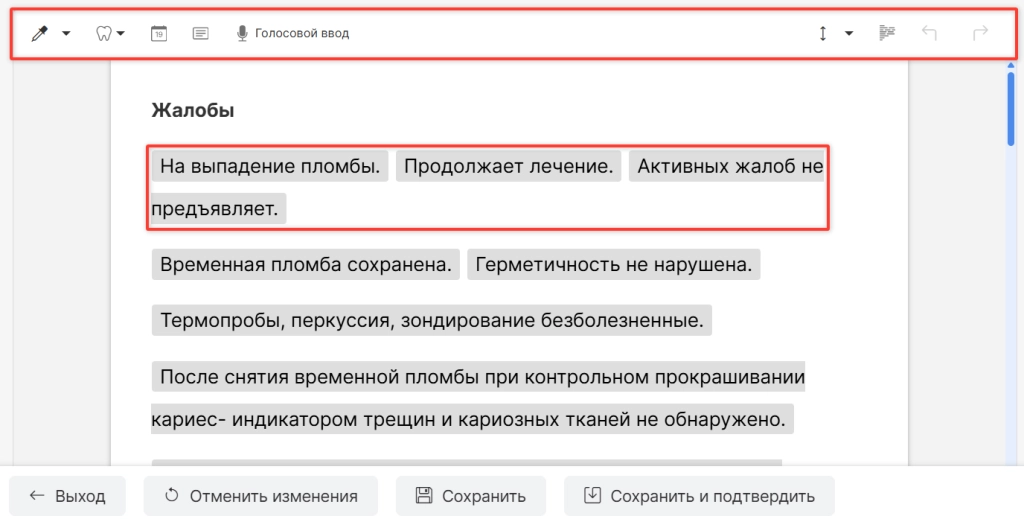Click the text structure formatting icon
This screenshot has height=519, width=1024.
(886, 33)
